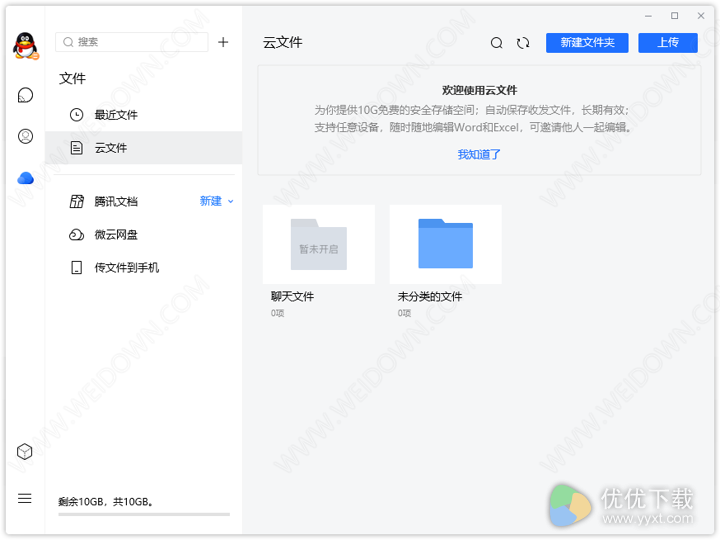This screenshot has height=540, width=720.
Task: Open the cube apps icon
Action: tap(25, 452)
